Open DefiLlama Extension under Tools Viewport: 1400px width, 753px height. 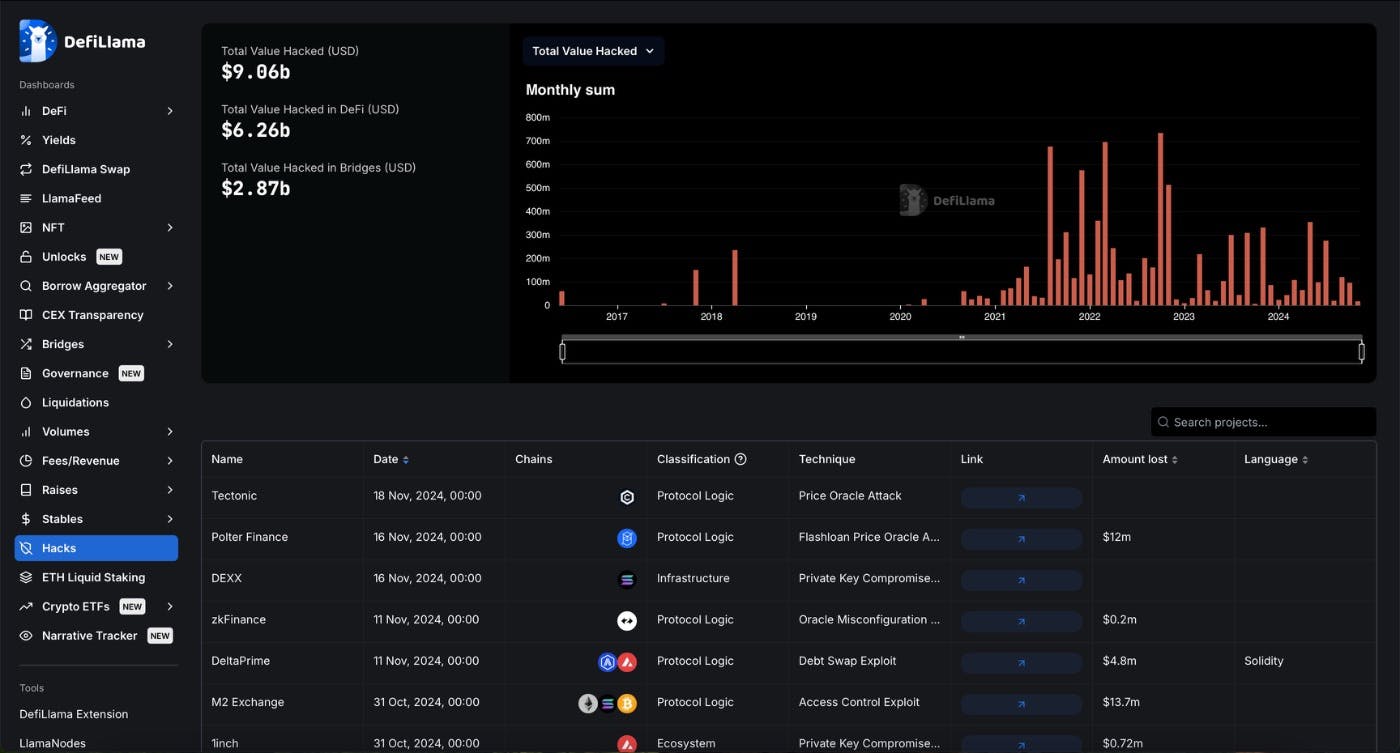coord(74,714)
